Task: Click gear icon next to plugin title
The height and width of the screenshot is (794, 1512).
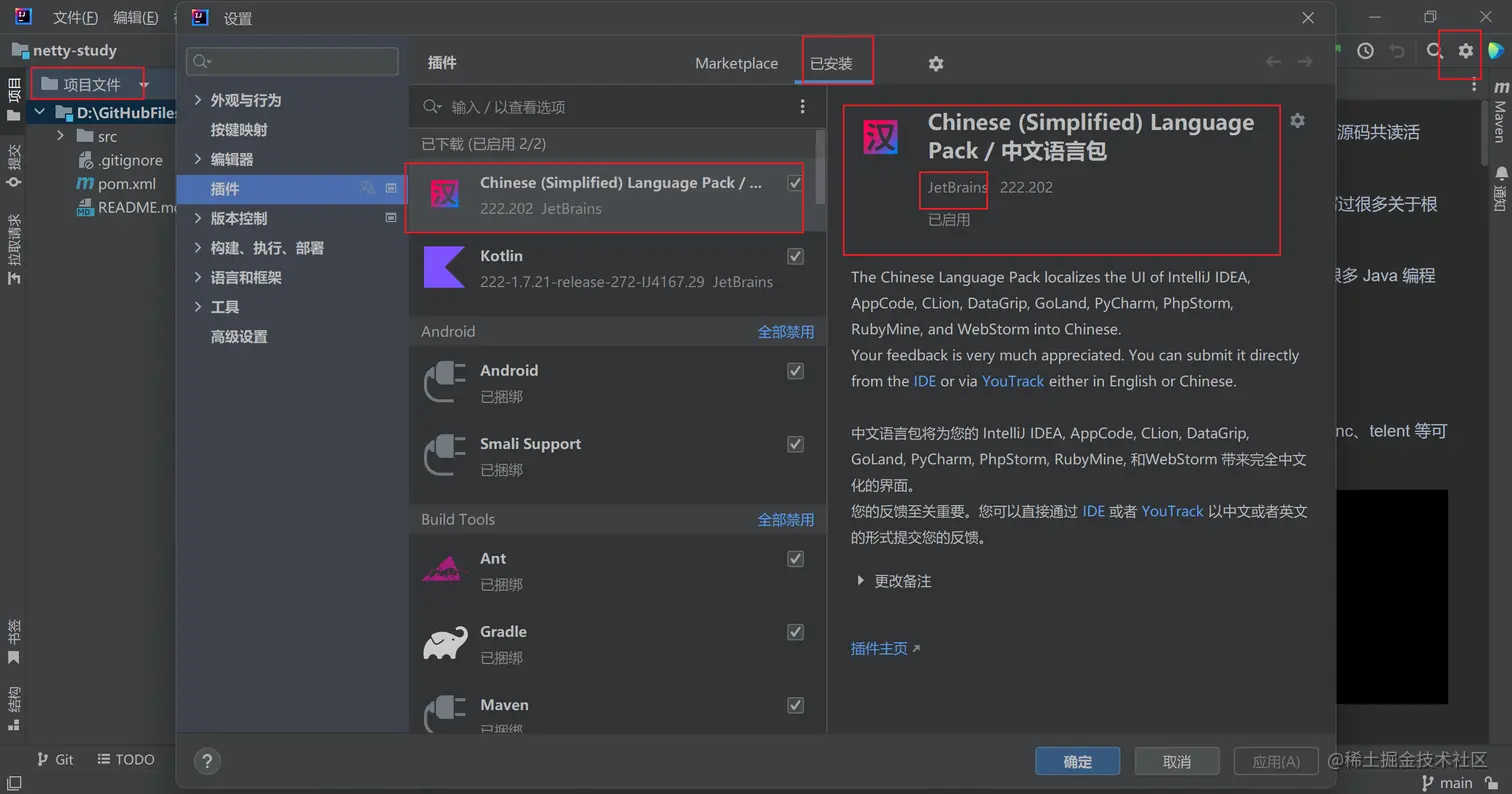Action: (1297, 121)
